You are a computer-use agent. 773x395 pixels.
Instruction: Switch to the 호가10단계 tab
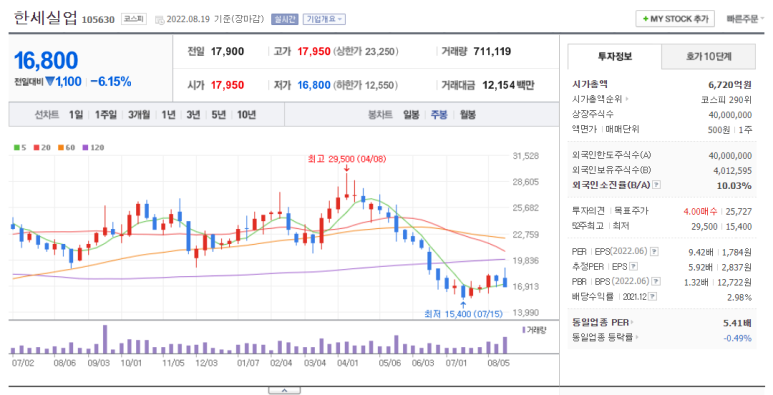click(x=708, y=56)
